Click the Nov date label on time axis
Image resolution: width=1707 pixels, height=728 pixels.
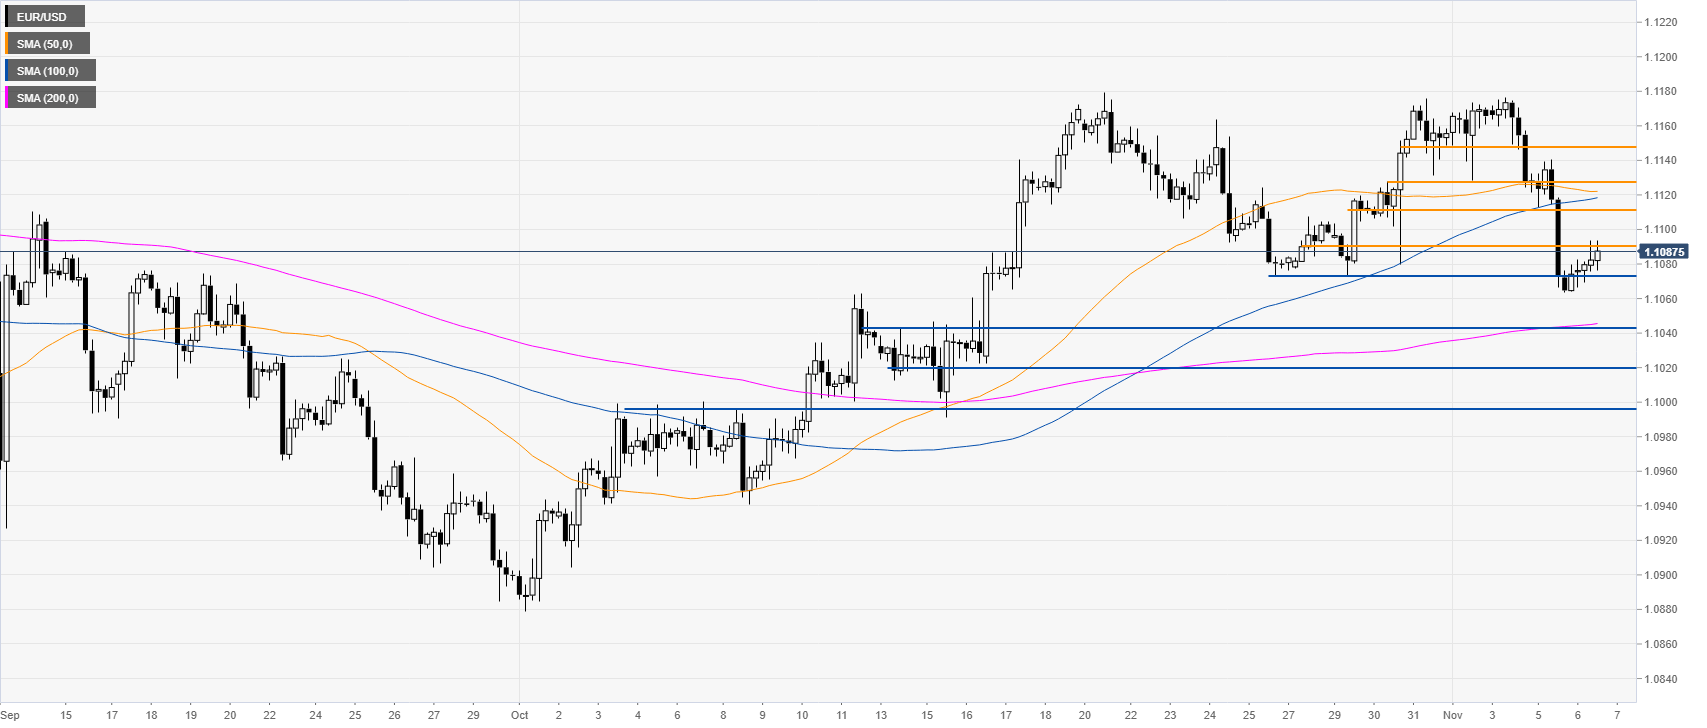[1453, 715]
